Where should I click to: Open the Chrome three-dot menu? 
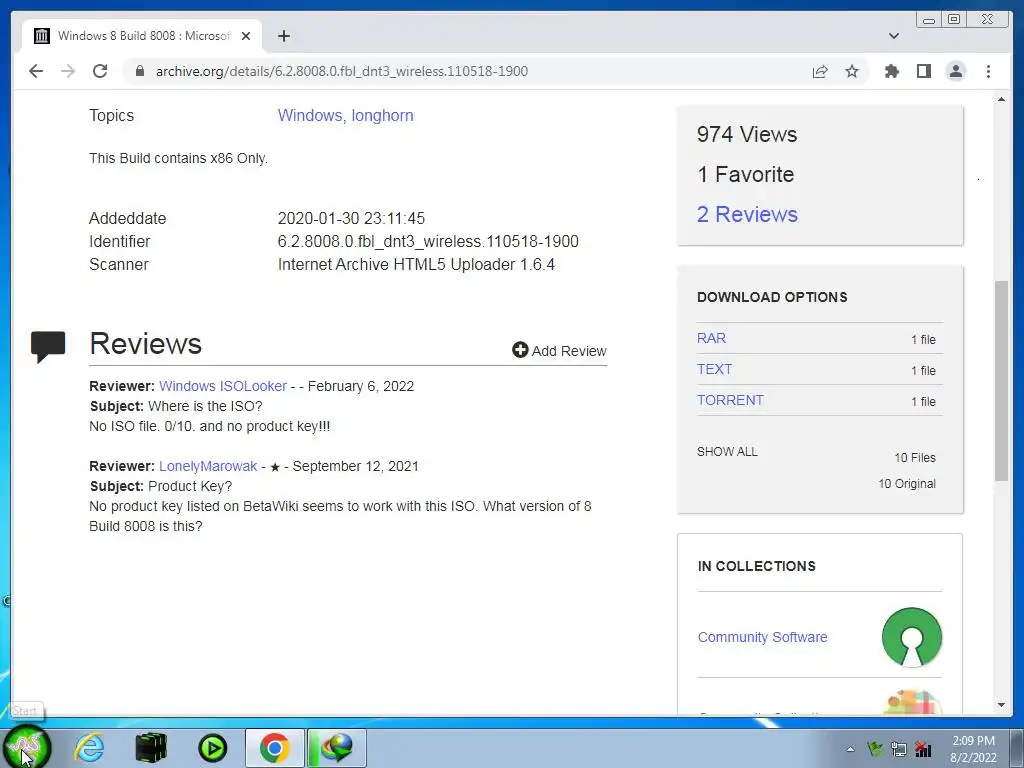(x=988, y=71)
